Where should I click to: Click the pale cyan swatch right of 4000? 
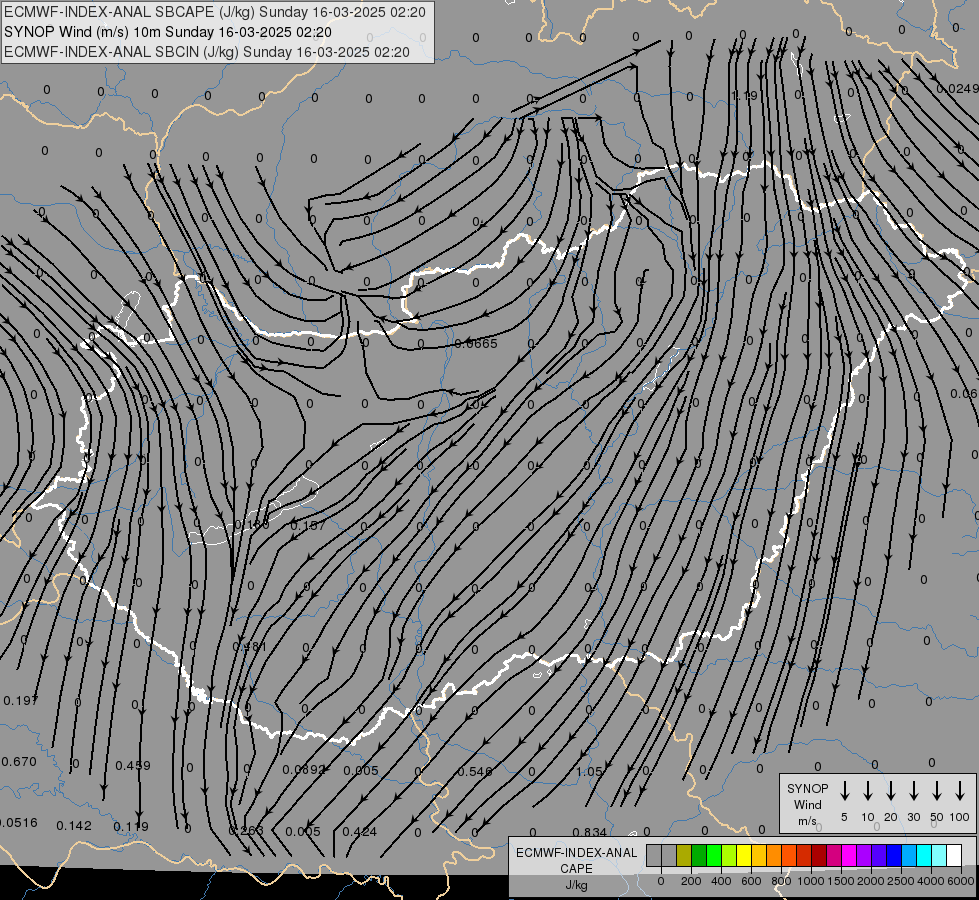click(x=938, y=856)
